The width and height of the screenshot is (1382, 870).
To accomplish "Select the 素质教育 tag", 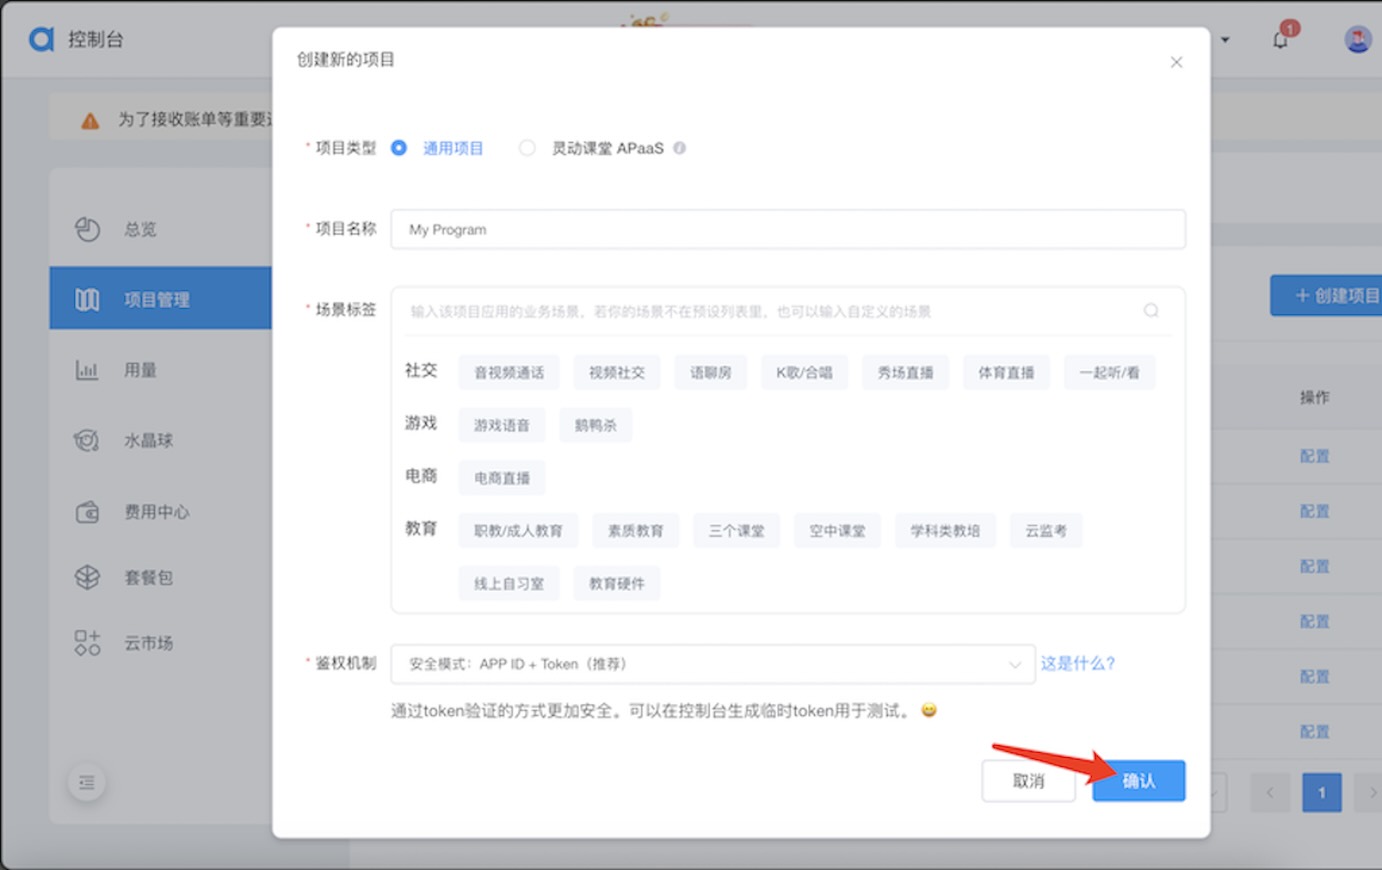I will [635, 531].
